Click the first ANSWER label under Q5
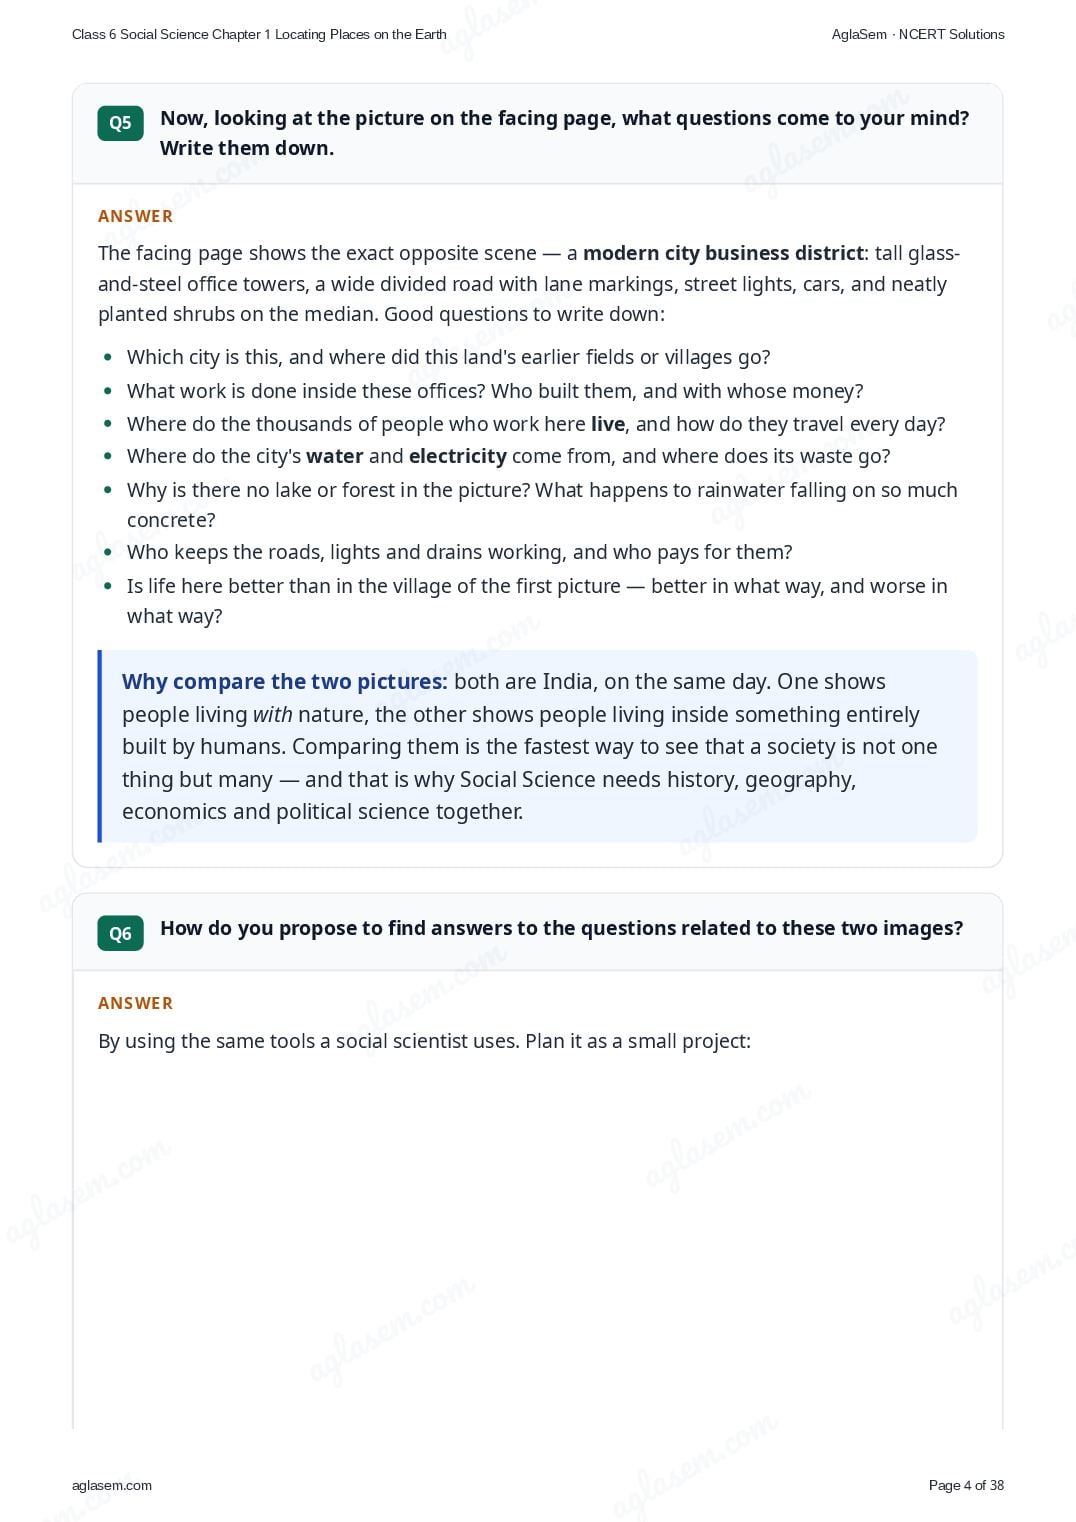Image resolution: width=1076 pixels, height=1522 pixels. coord(135,216)
